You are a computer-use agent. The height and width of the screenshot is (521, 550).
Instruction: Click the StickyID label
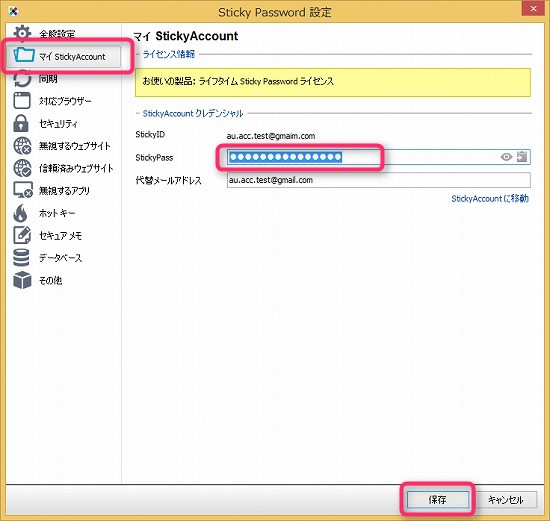click(150, 134)
